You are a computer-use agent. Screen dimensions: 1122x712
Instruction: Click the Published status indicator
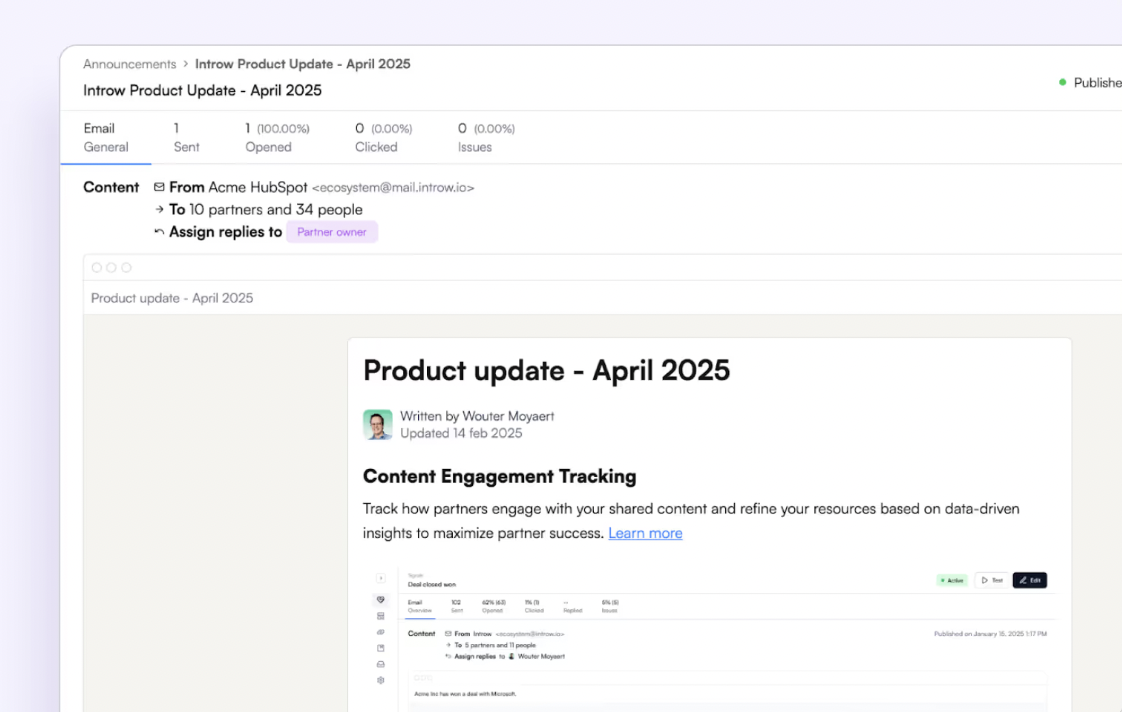[x=1090, y=82]
